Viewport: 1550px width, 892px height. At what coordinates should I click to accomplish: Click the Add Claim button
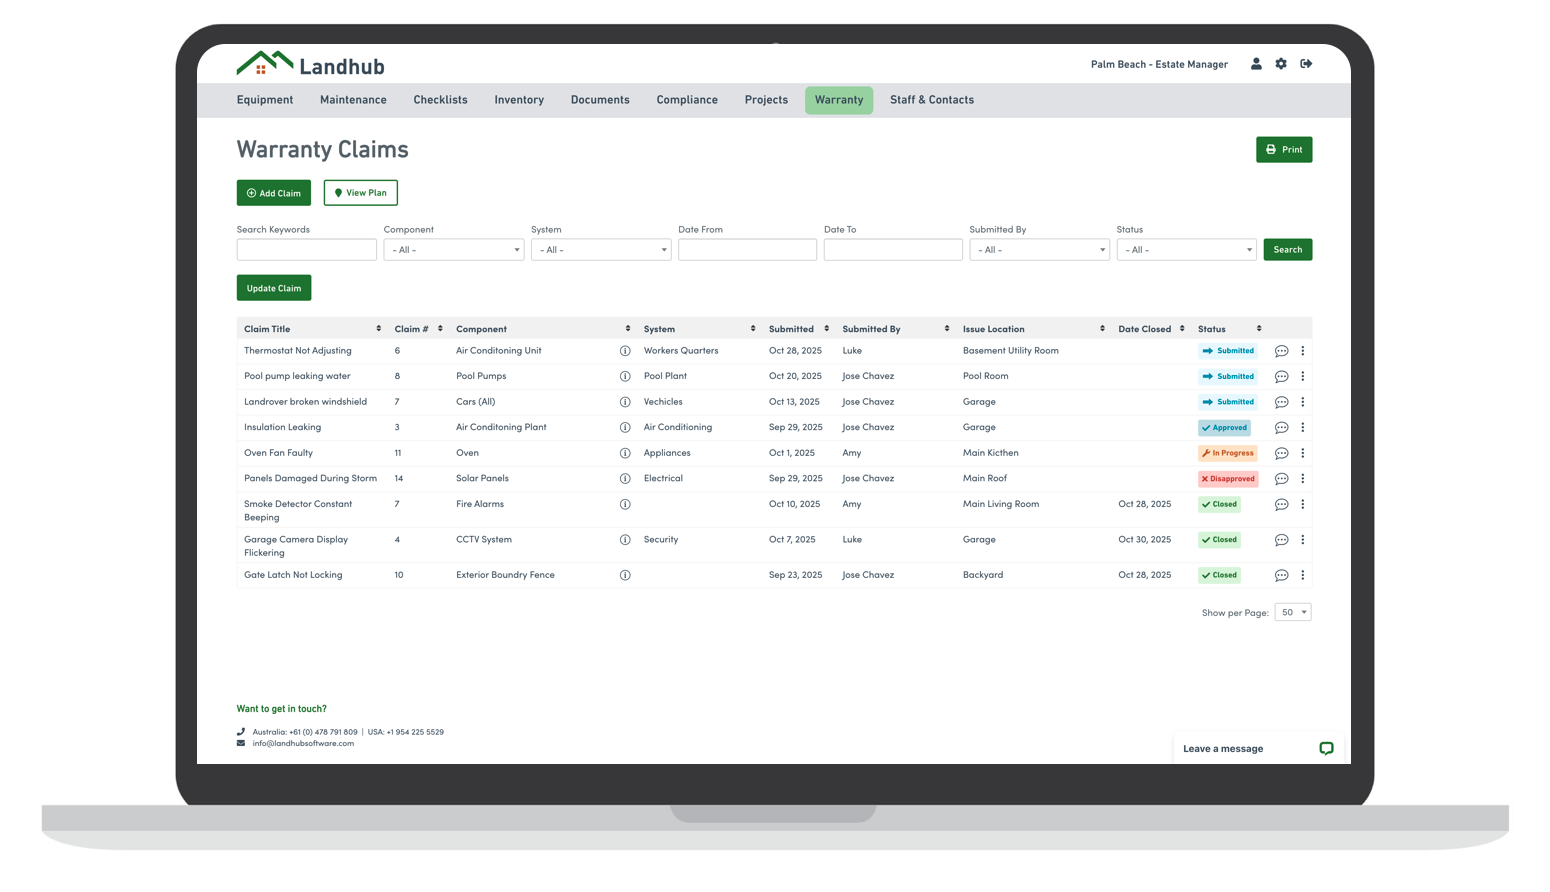tap(273, 193)
